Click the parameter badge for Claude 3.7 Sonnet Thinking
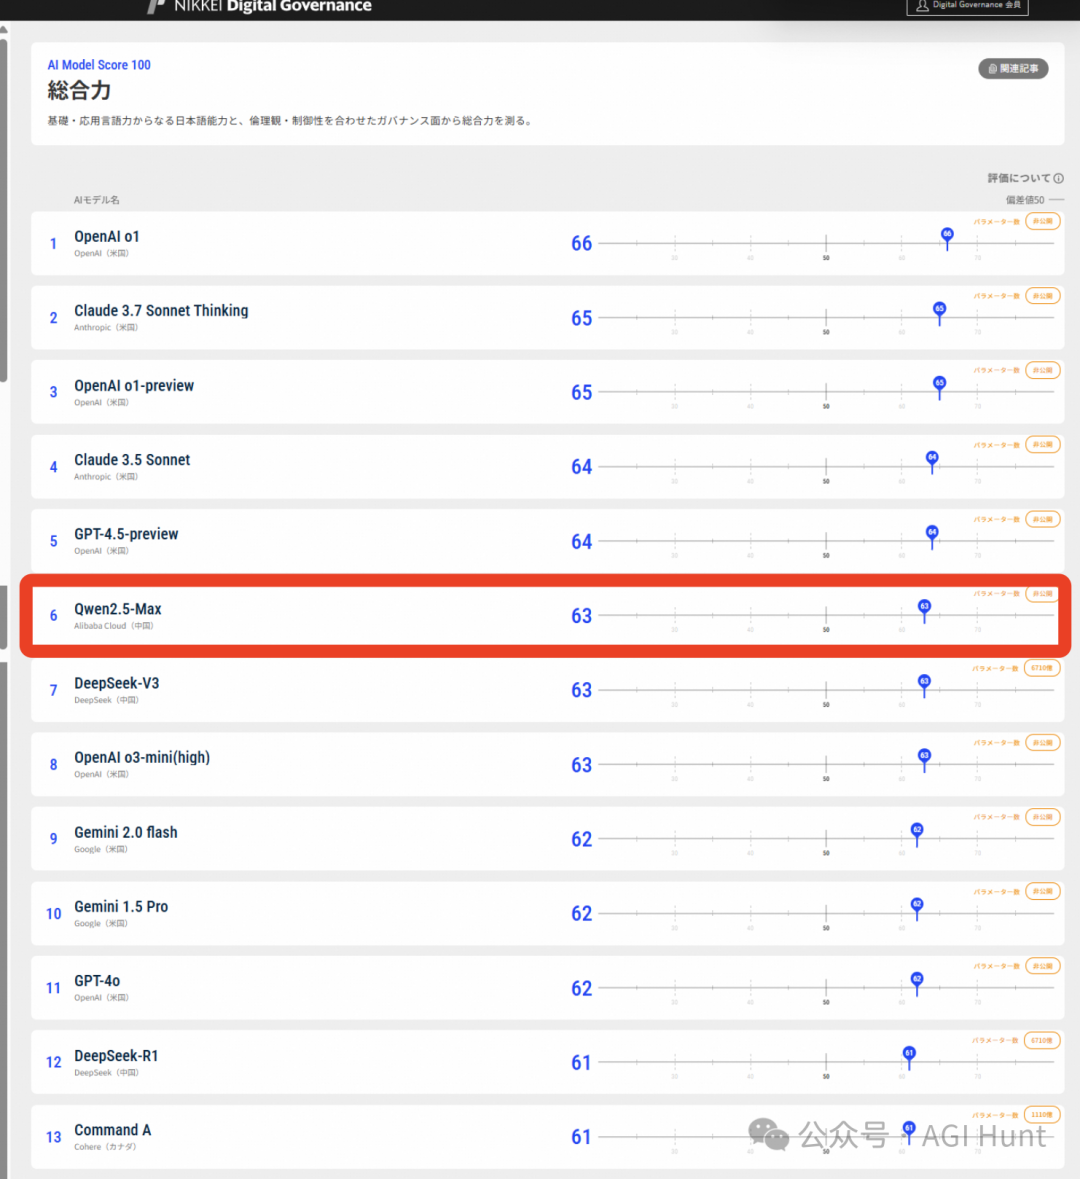The width and height of the screenshot is (1080, 1179). 1042,296
